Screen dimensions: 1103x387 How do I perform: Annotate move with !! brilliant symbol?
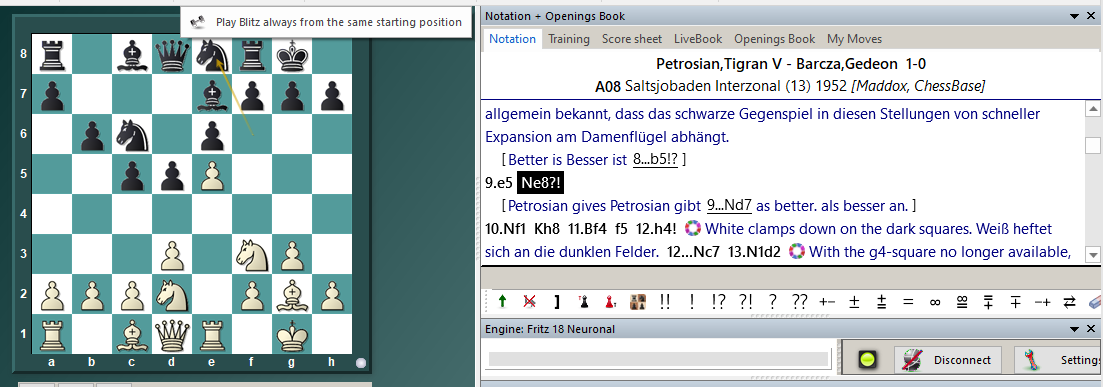coord(665,302)
